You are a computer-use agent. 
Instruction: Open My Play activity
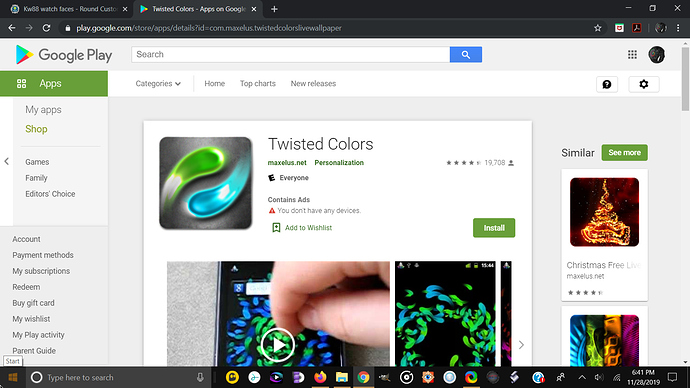38,335
